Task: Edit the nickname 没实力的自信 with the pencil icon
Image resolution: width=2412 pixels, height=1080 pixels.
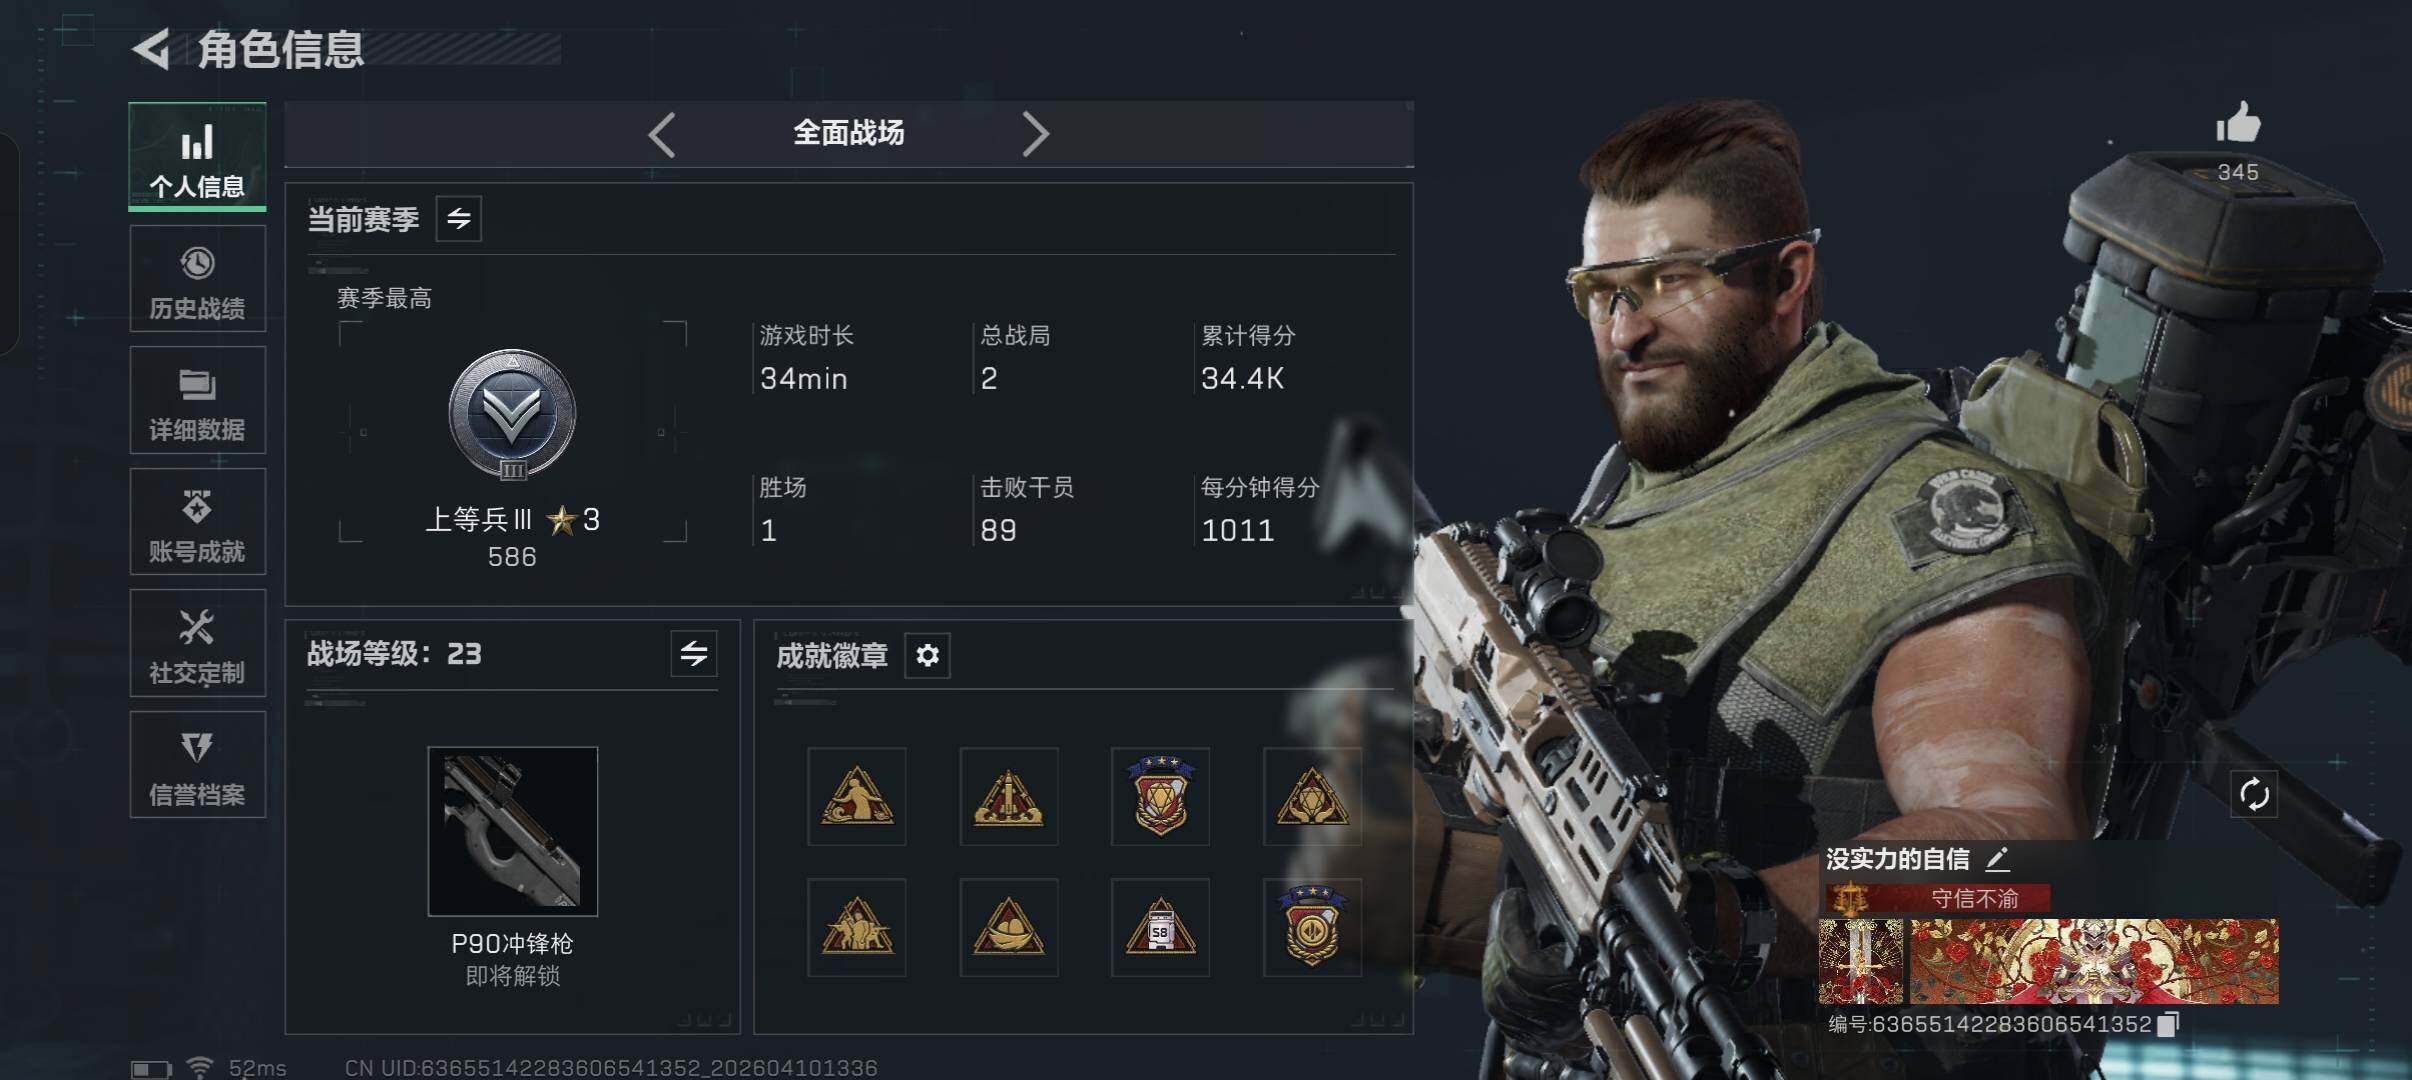Action: tap(1997, 859)
